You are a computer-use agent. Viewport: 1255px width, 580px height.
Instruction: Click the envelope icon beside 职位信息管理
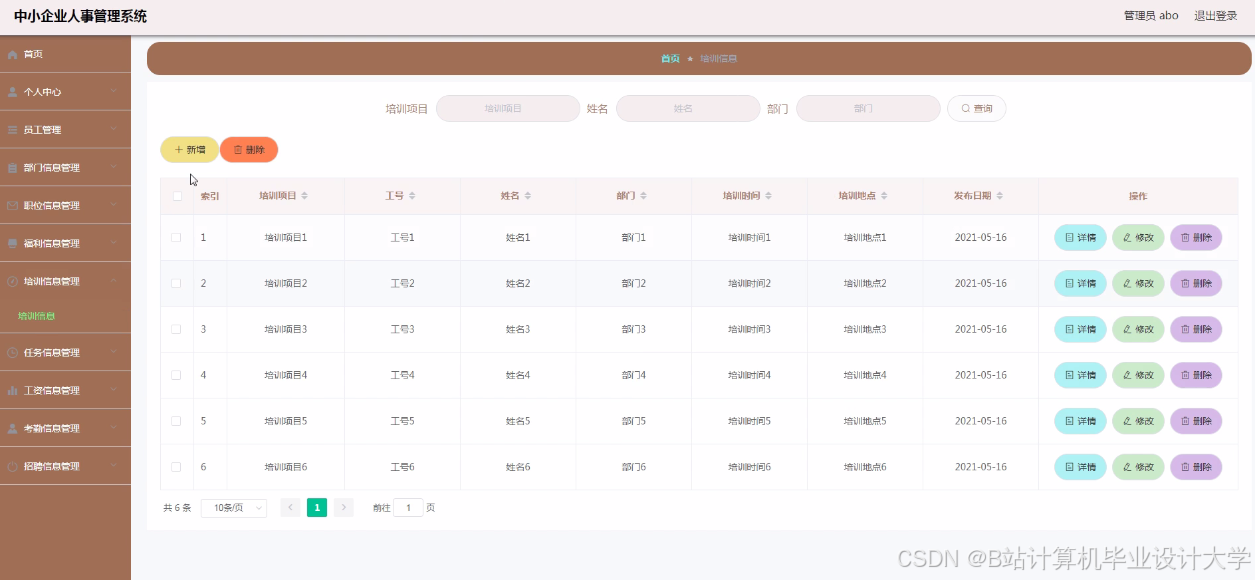[13, 206]
